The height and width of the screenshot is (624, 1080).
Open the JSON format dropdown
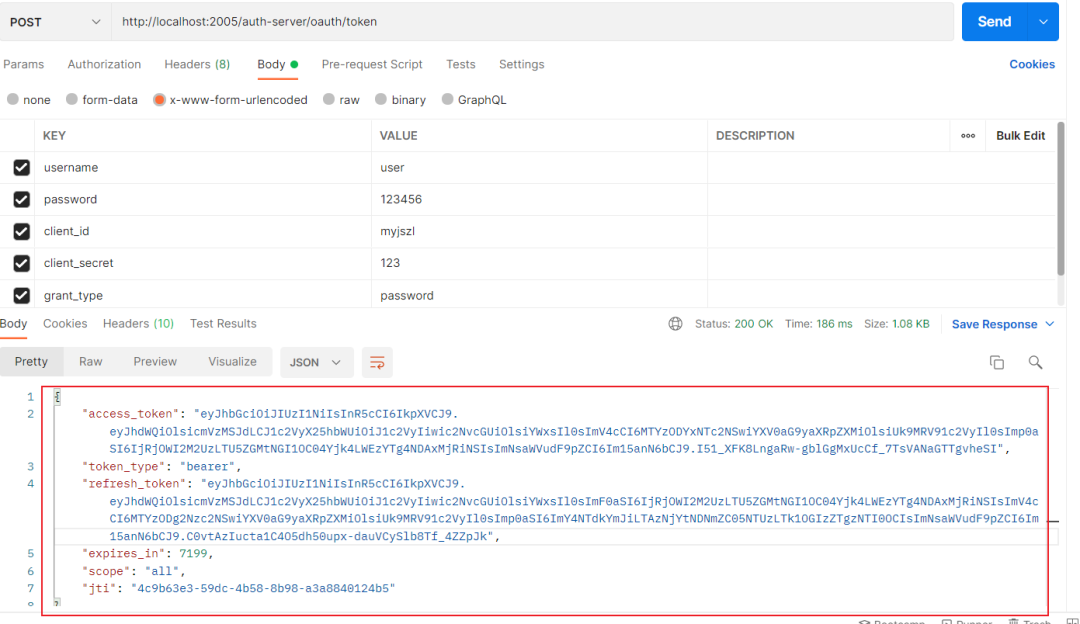pyautogui.click(x=316, y=362)
